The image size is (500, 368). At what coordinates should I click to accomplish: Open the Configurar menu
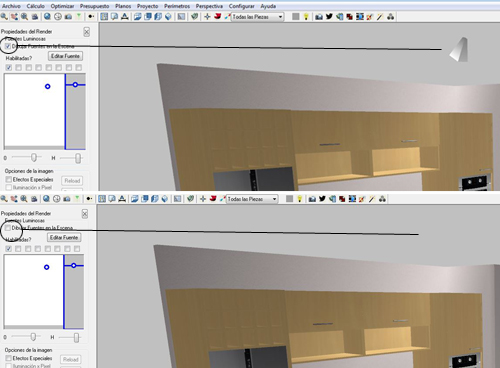tap(241, 6)
